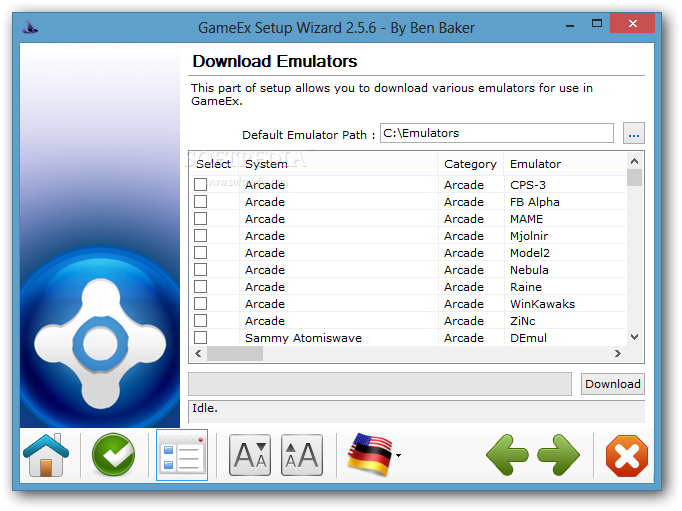Click the US/German flag language icon
The height and width of the screenshot is (511, 682).
coord(370,454)
